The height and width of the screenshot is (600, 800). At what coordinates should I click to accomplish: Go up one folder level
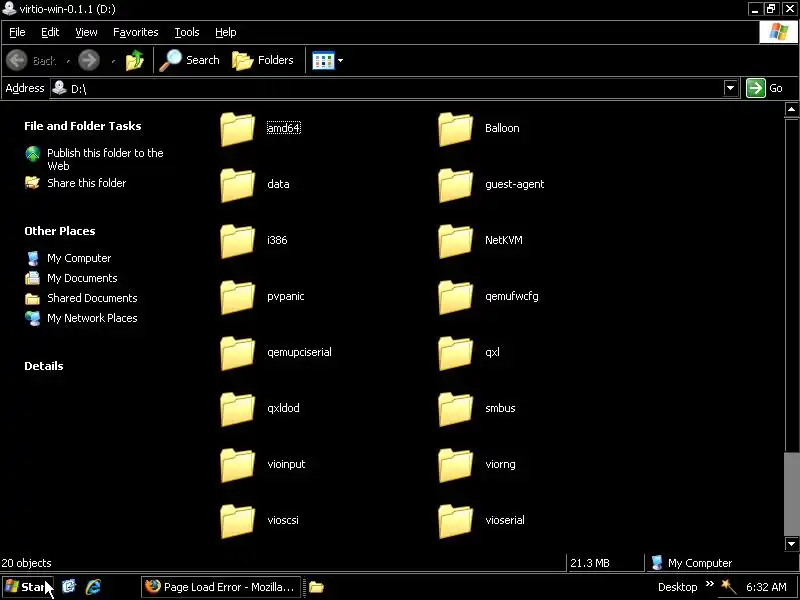click(x=135, y=60)
